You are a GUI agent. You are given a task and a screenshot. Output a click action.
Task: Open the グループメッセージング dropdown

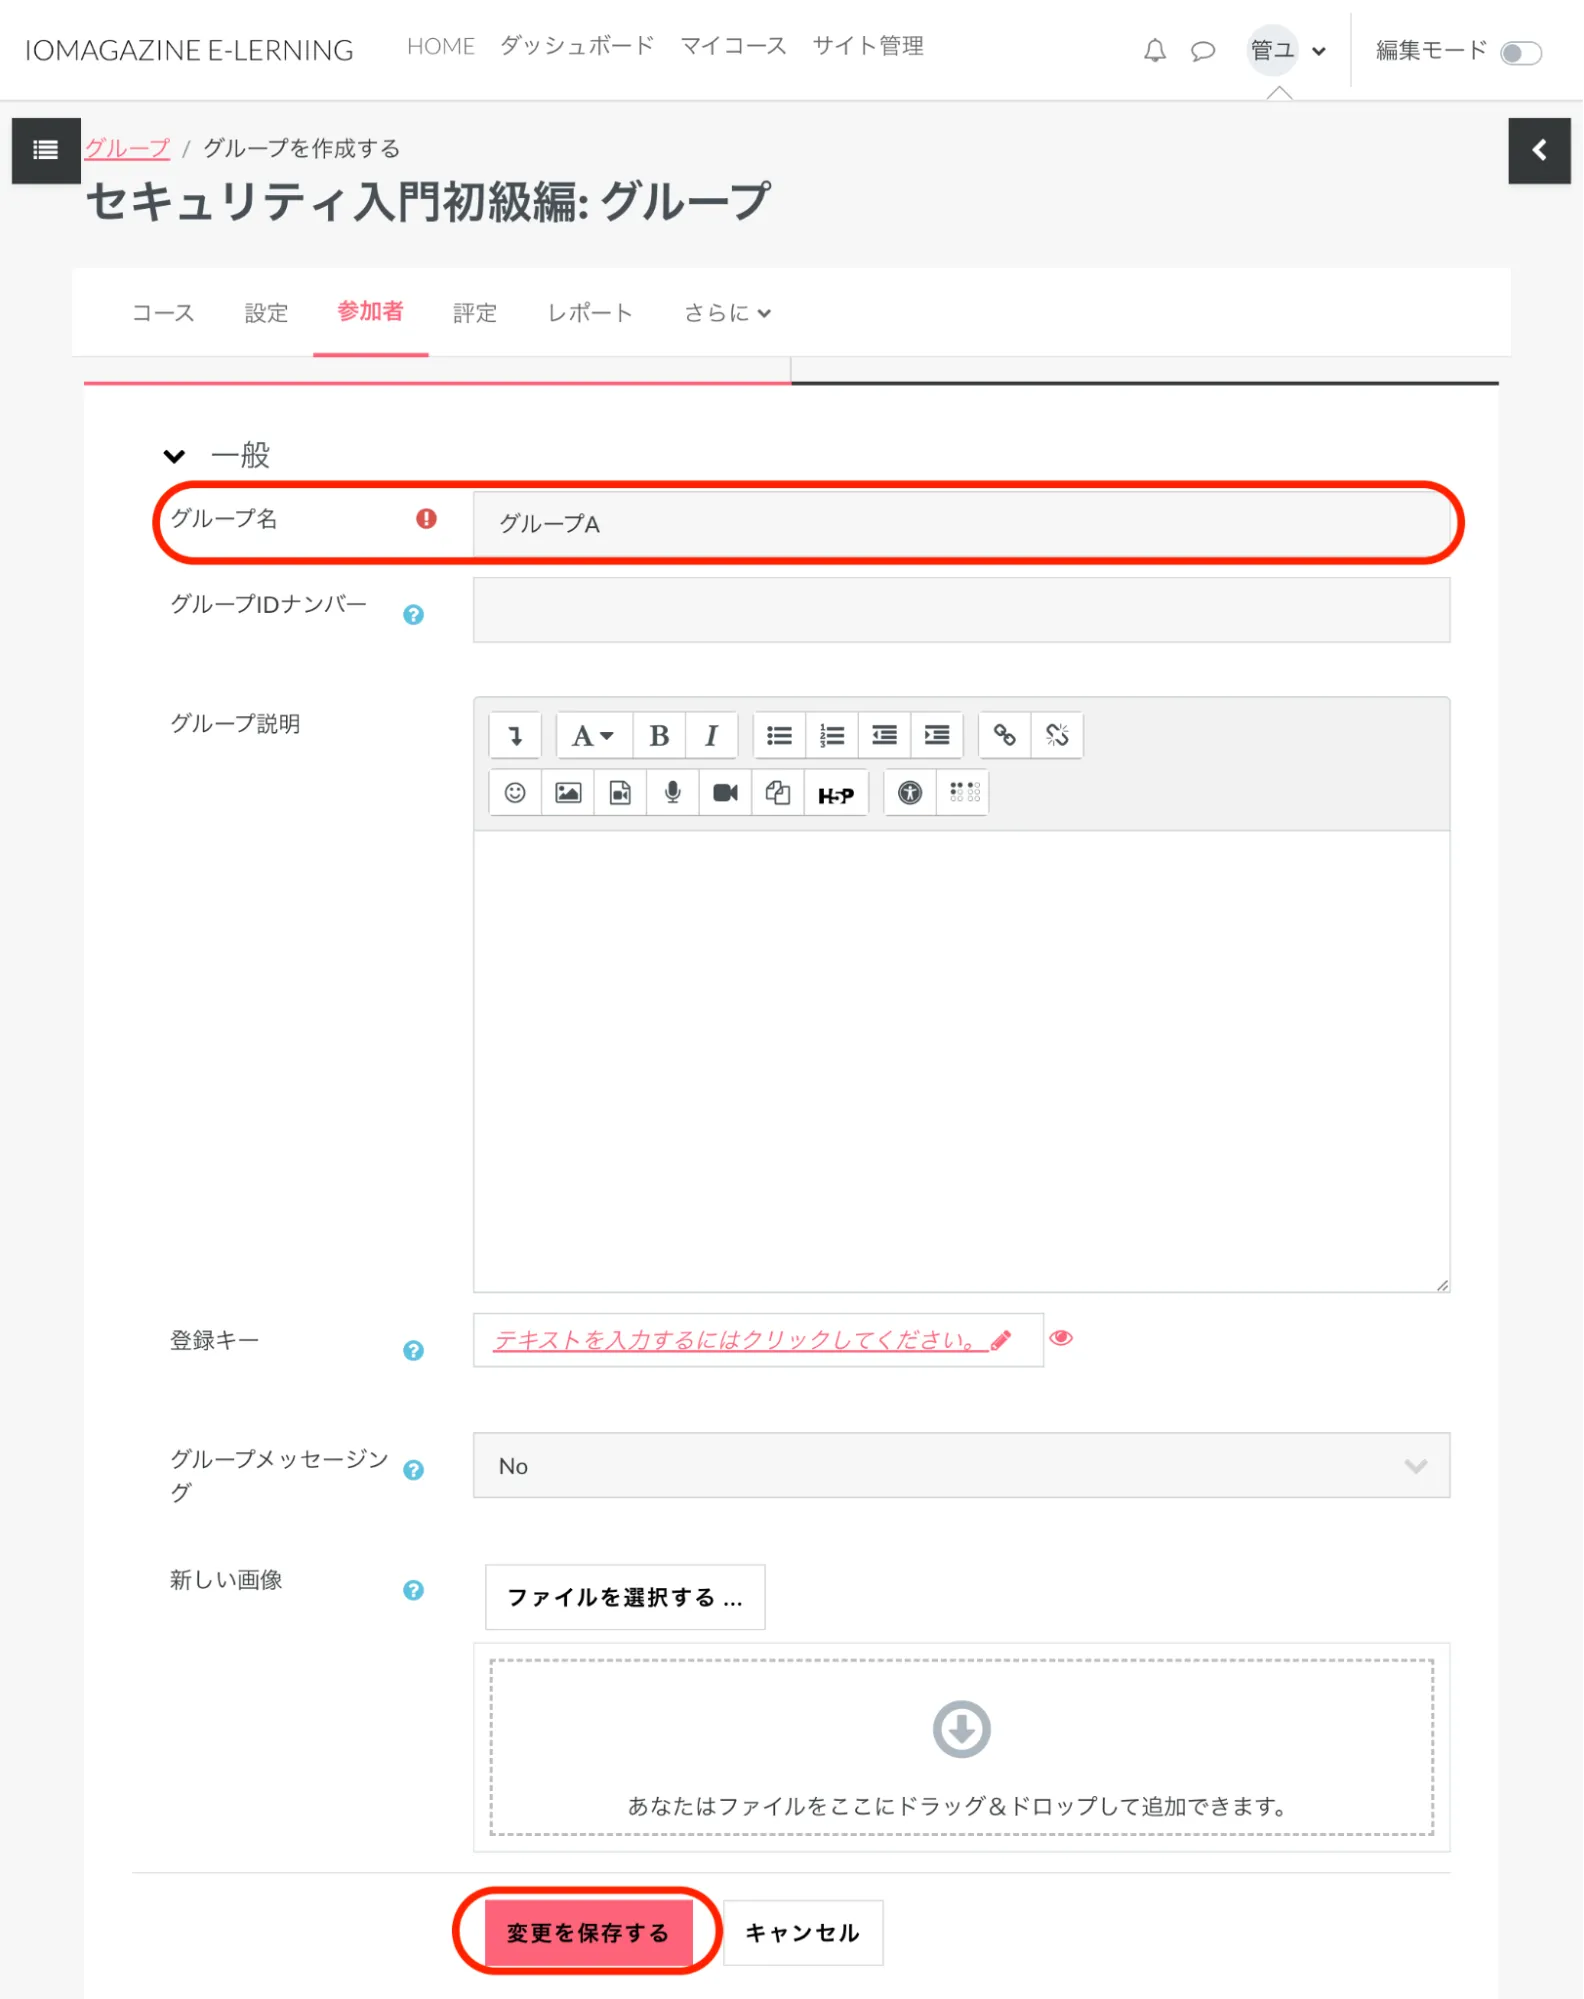click(960, 1465)
